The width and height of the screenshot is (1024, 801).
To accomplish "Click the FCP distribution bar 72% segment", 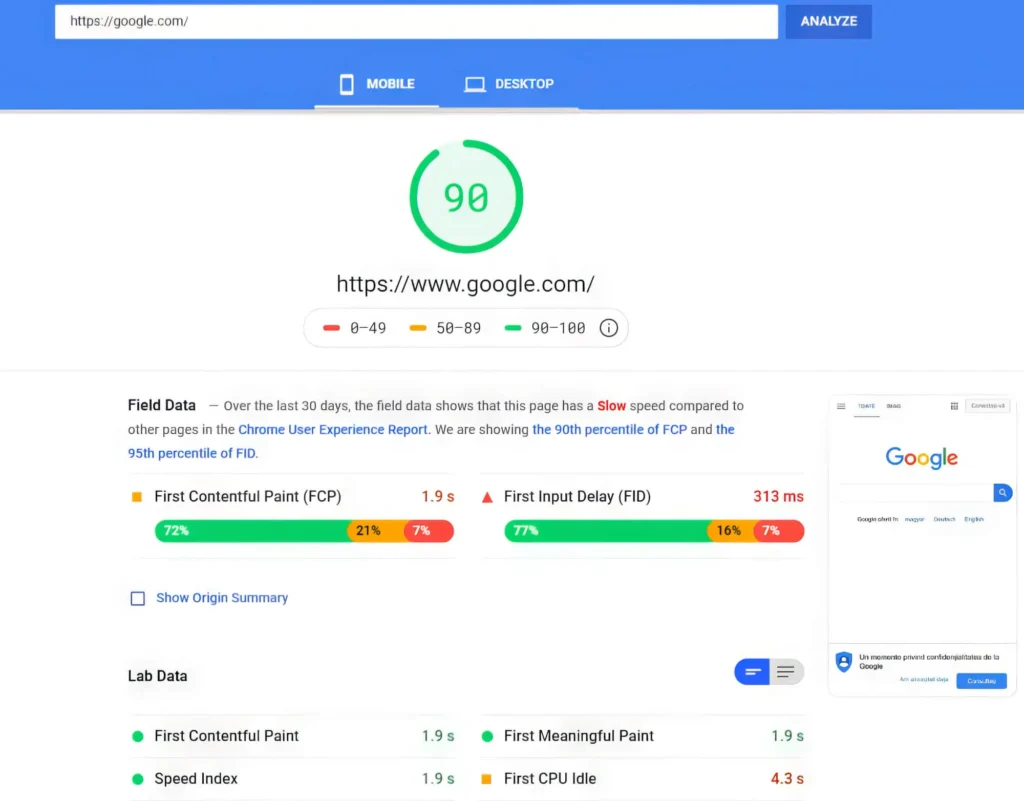I will click(251, 531).
